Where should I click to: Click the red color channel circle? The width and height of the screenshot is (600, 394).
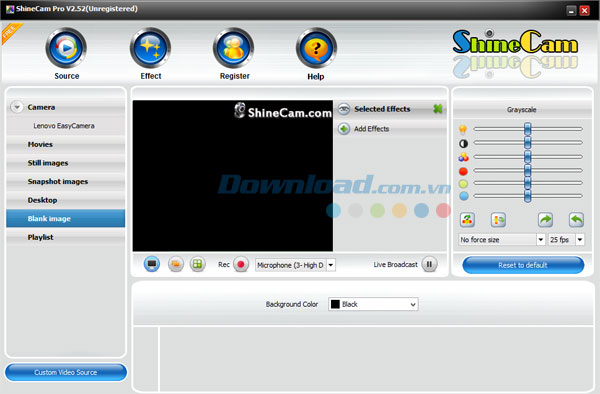463,171
